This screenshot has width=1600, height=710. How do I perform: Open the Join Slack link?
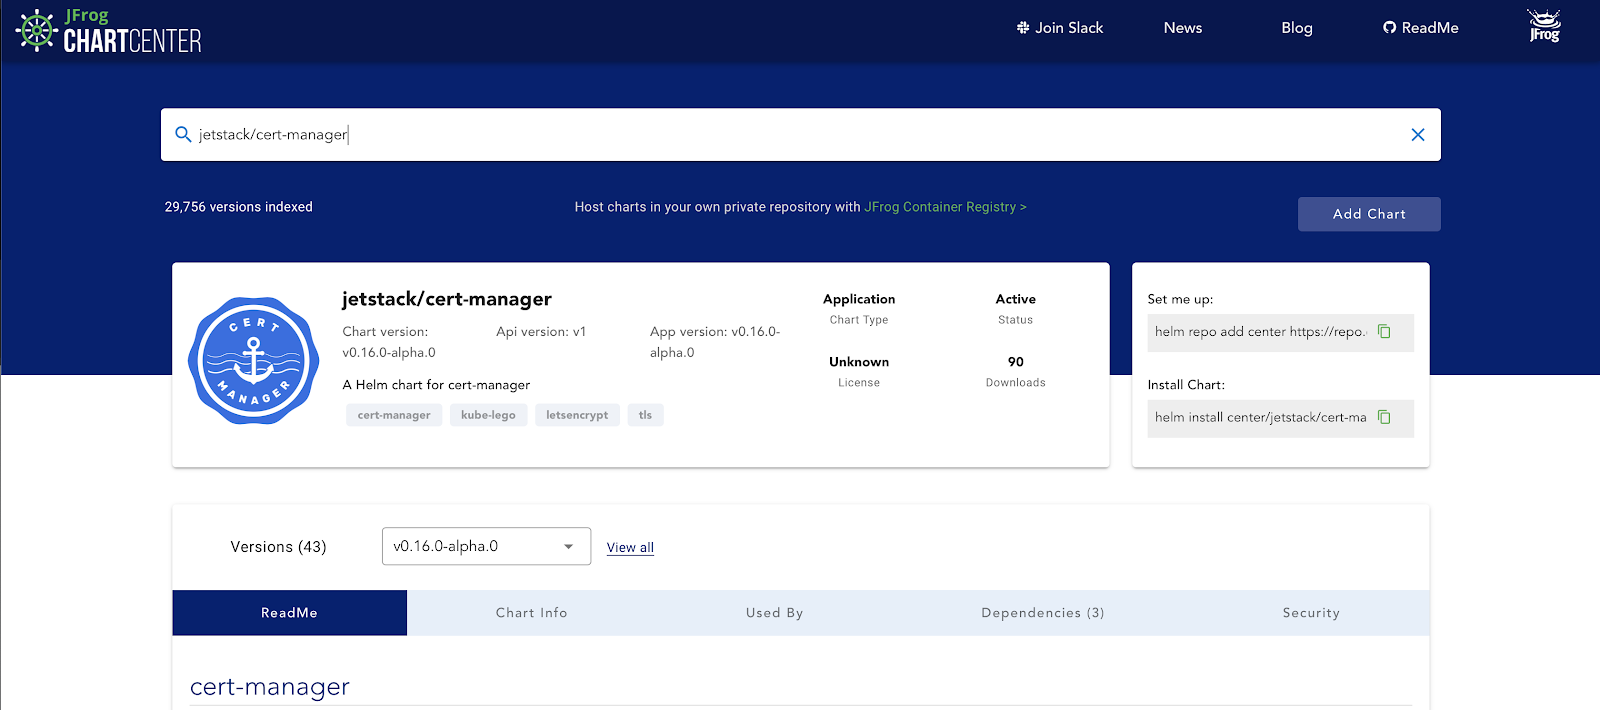pyautogui.click(x=1059, y=28)
